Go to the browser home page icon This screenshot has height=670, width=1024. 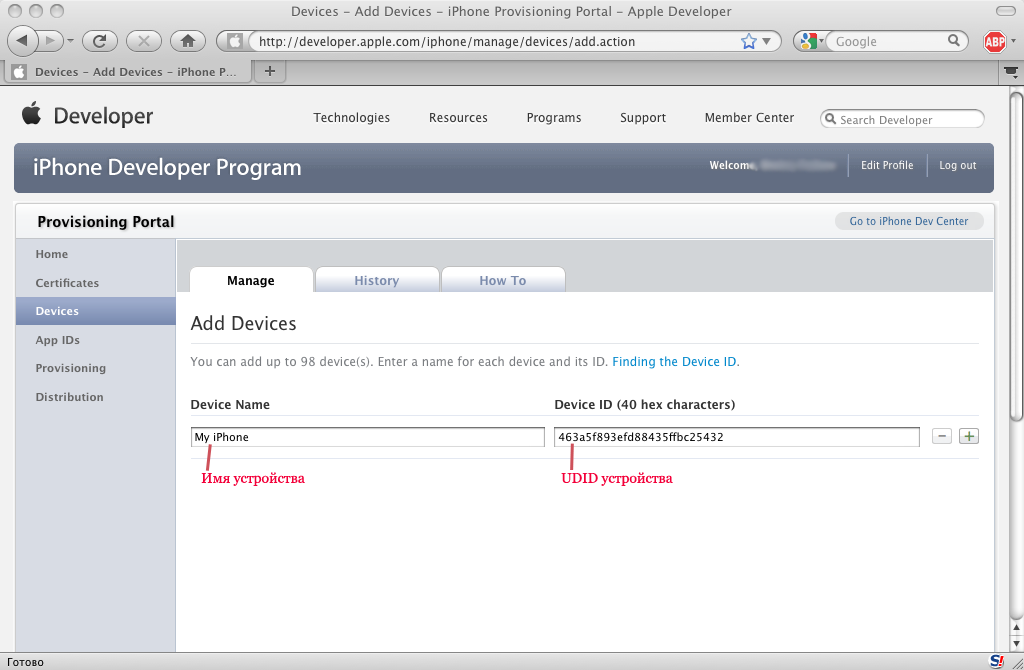[188, 41]
